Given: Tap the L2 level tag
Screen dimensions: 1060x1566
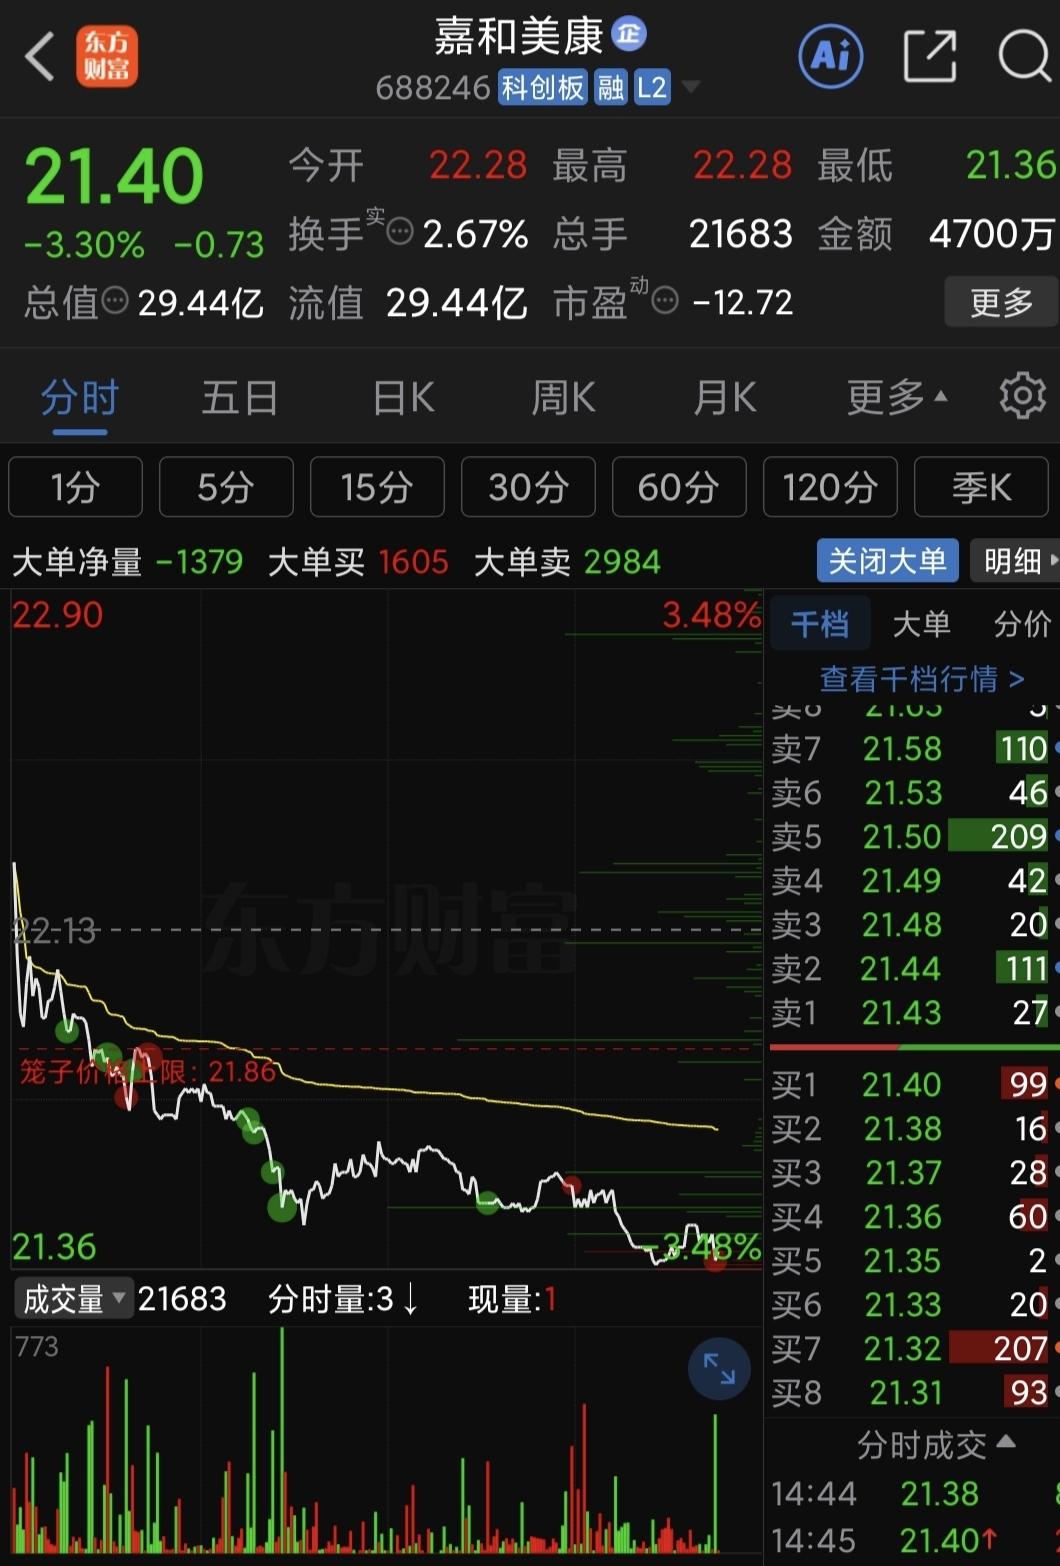Looking at the screenshot, I should coord(651,88).
